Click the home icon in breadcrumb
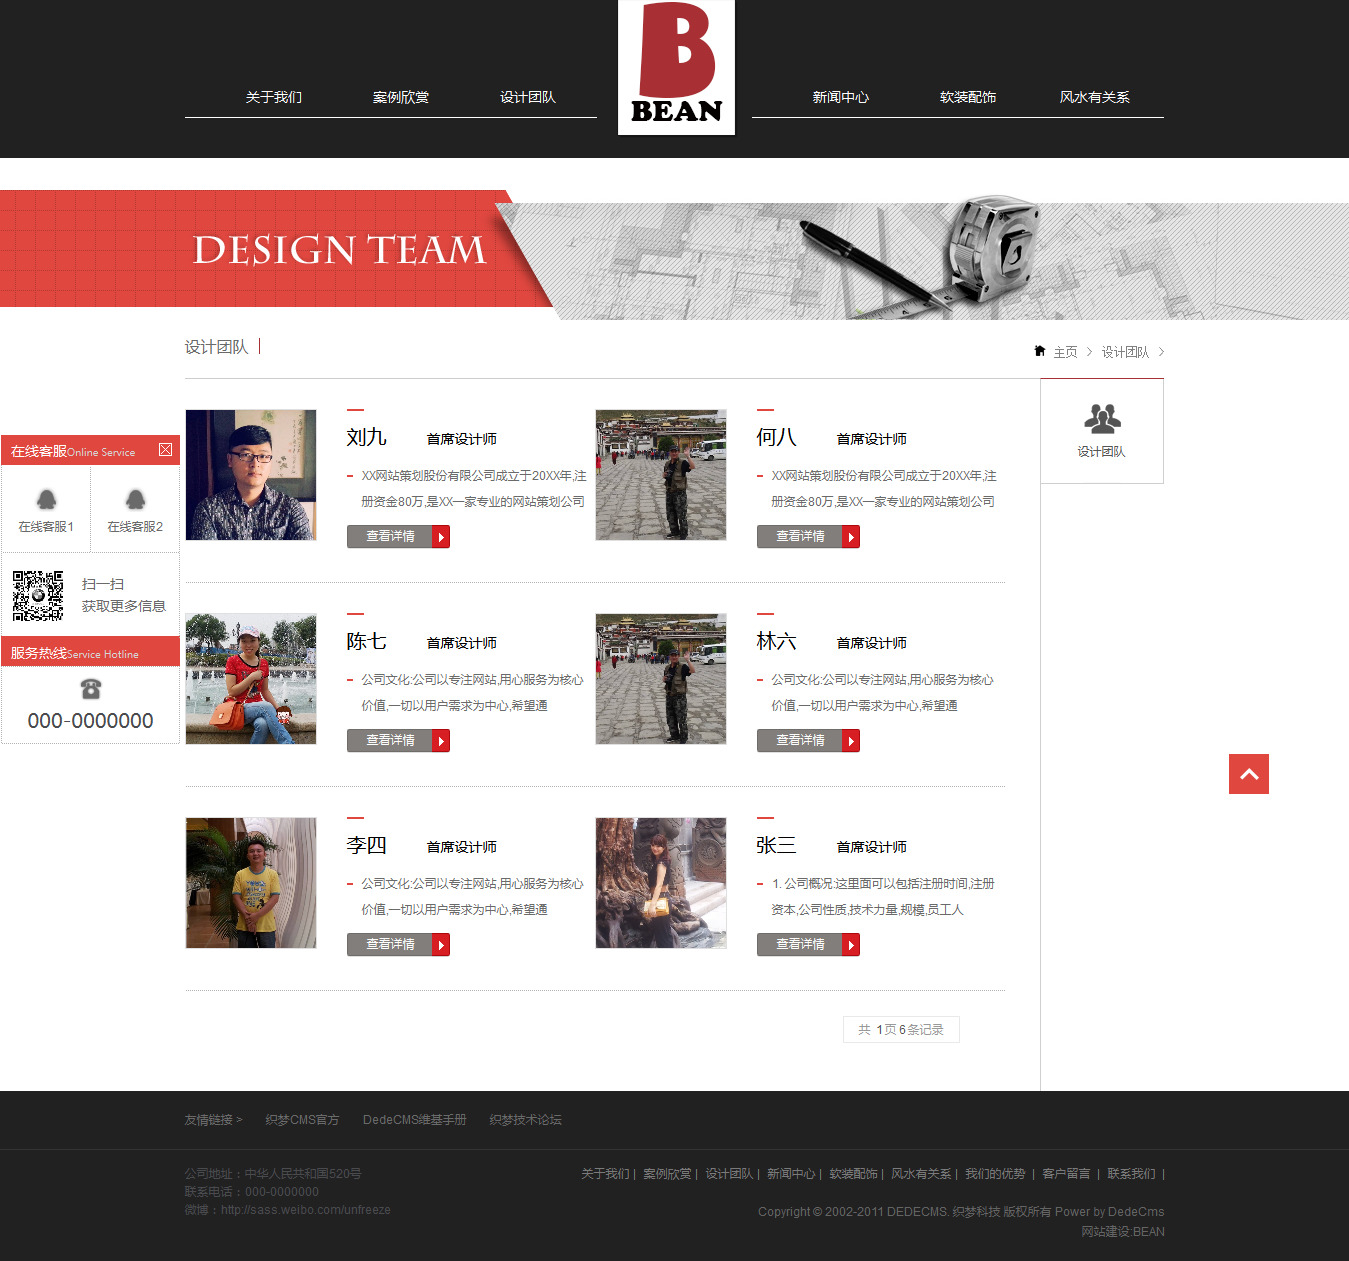Image resolution: width=1349 pixels, height=1261 pixels. tap(1040, 351)
